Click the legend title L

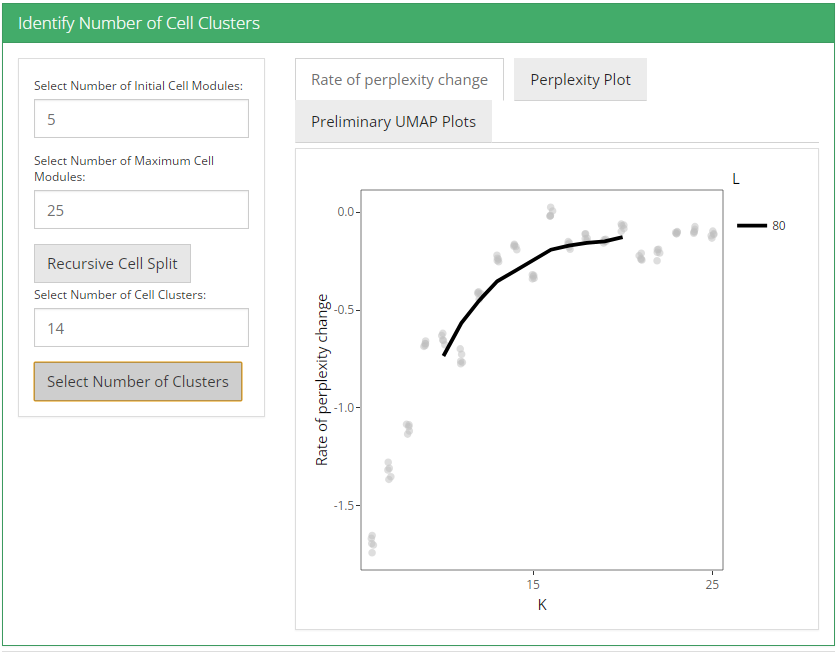tap(736, 179)
